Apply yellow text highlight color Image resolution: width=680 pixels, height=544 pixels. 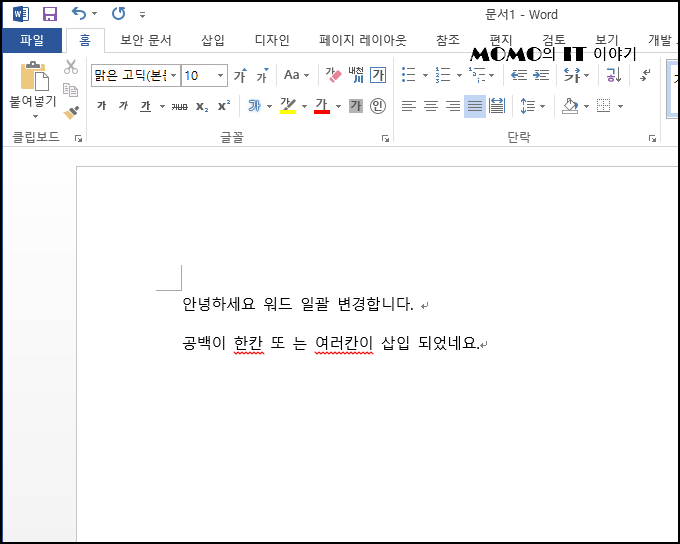pyautogui.click(x=288, y=106)
